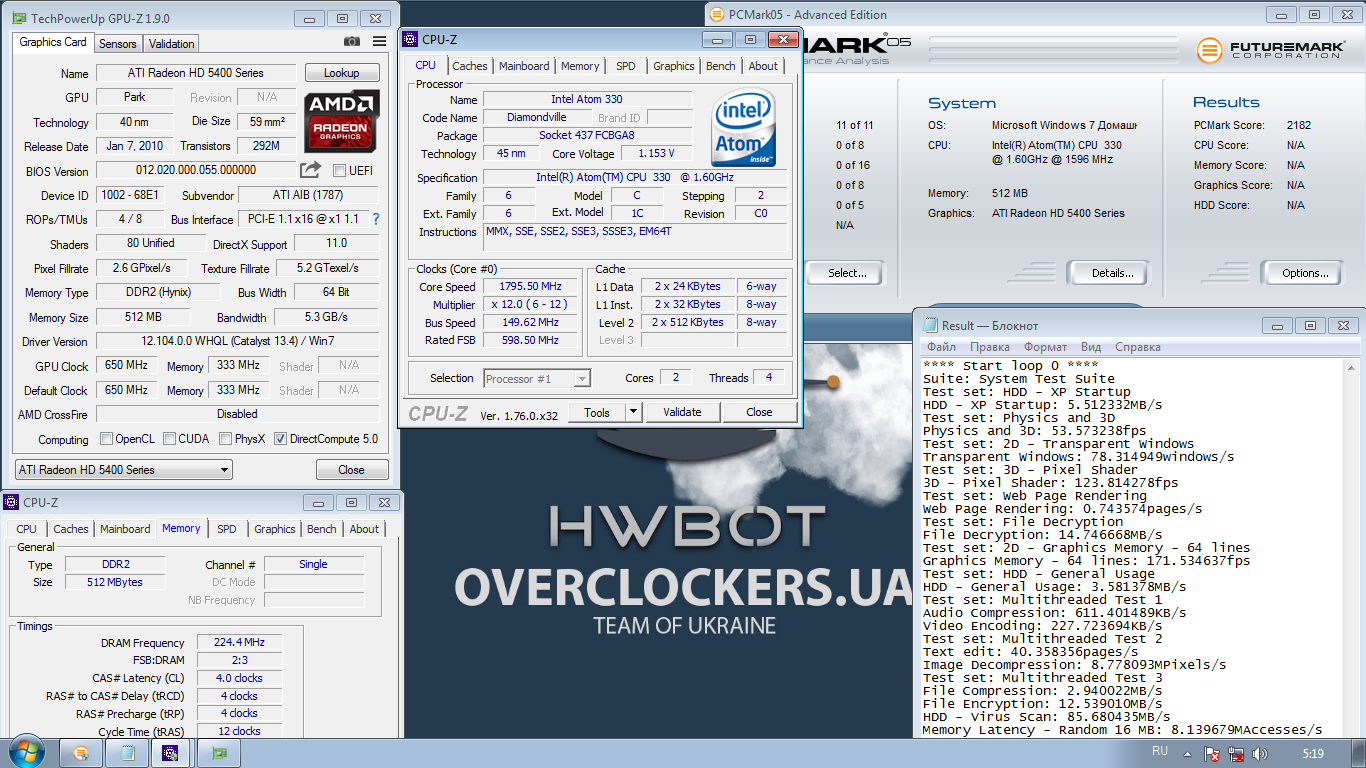Viewport: 1366px width, 768px height.
Task: Click the Driver Version field in GPU-Z
Action: [237, 341]
